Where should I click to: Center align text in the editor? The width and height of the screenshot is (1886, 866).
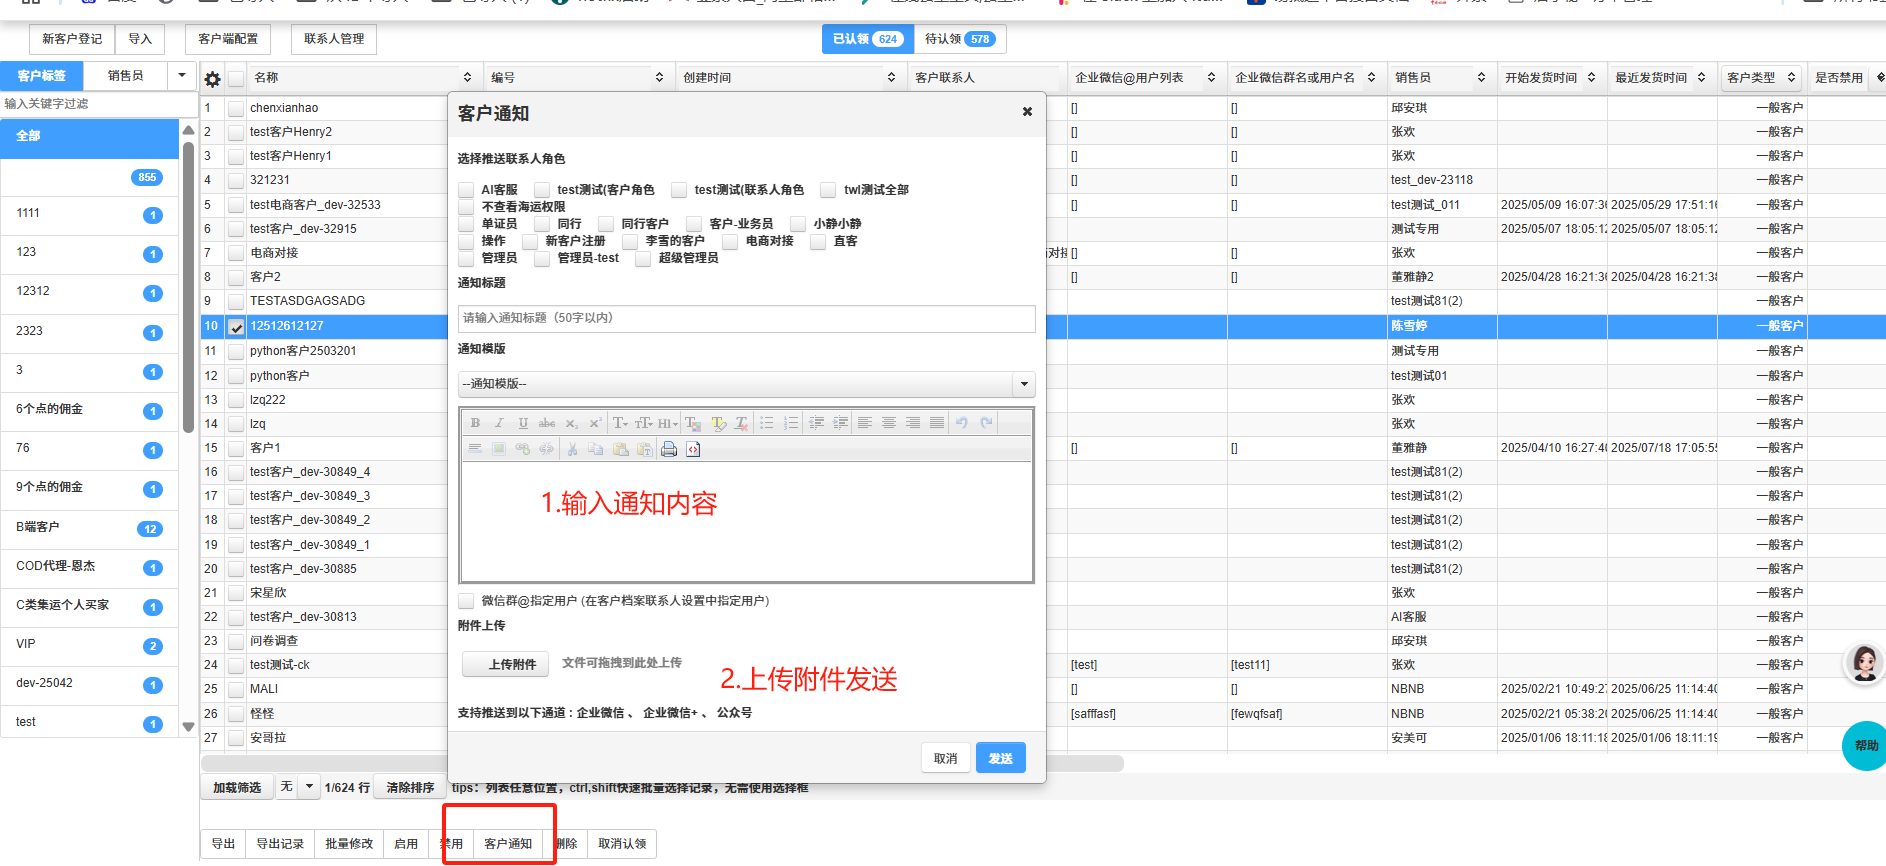[888, 423]
